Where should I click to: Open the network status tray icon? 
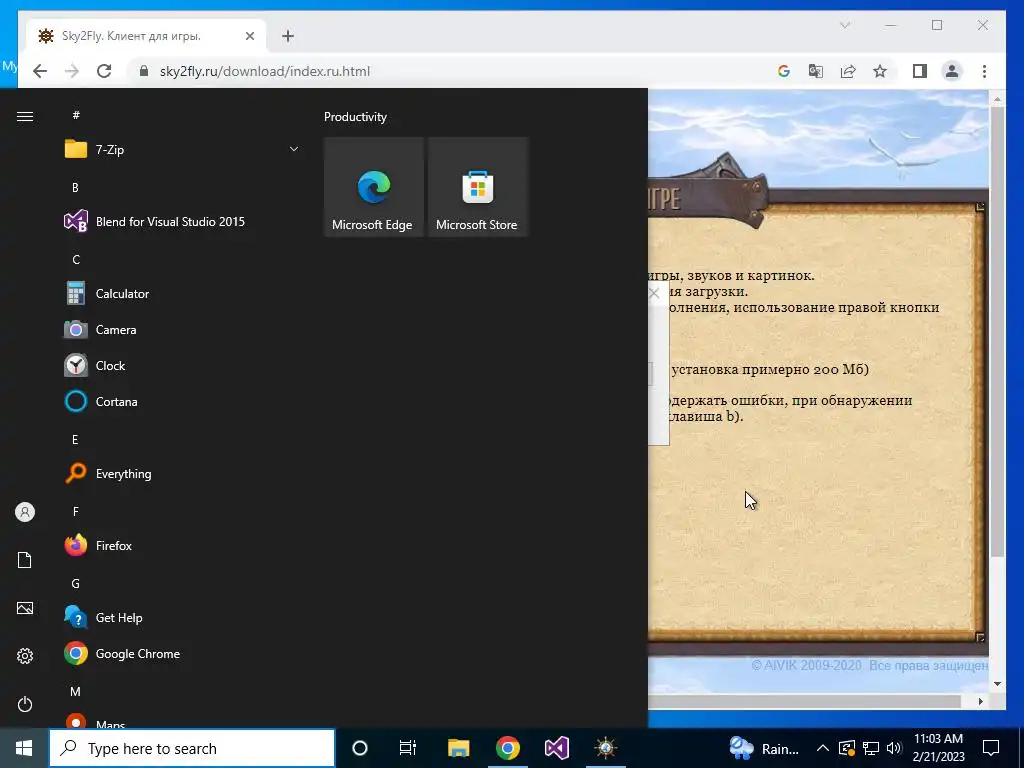871,748
